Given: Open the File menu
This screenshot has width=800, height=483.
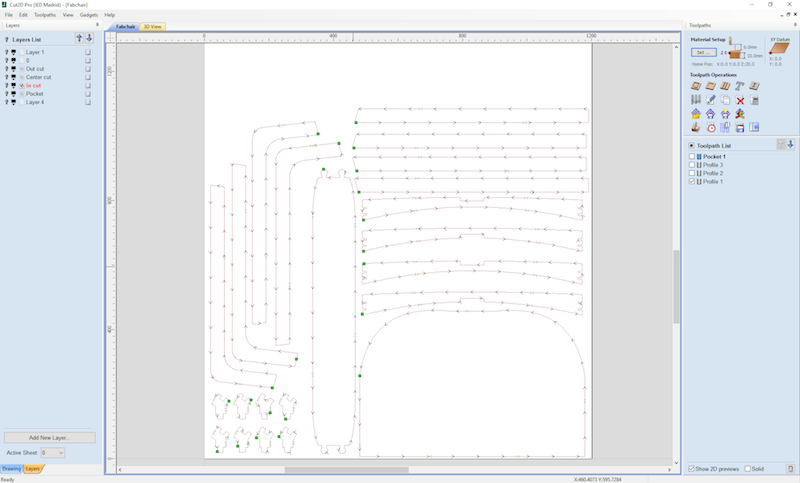Looking at the screenshot, I should point(9,15).
